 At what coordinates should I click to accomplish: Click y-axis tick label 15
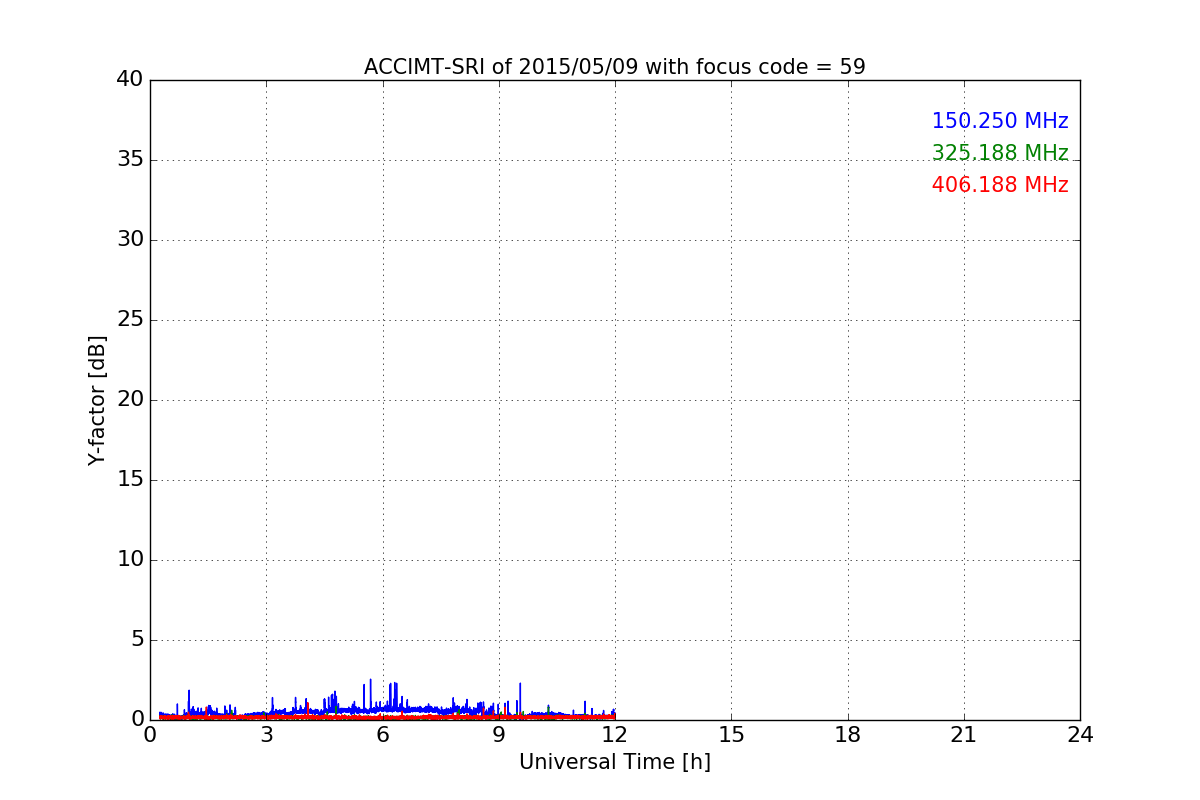[x=130, y=479]
